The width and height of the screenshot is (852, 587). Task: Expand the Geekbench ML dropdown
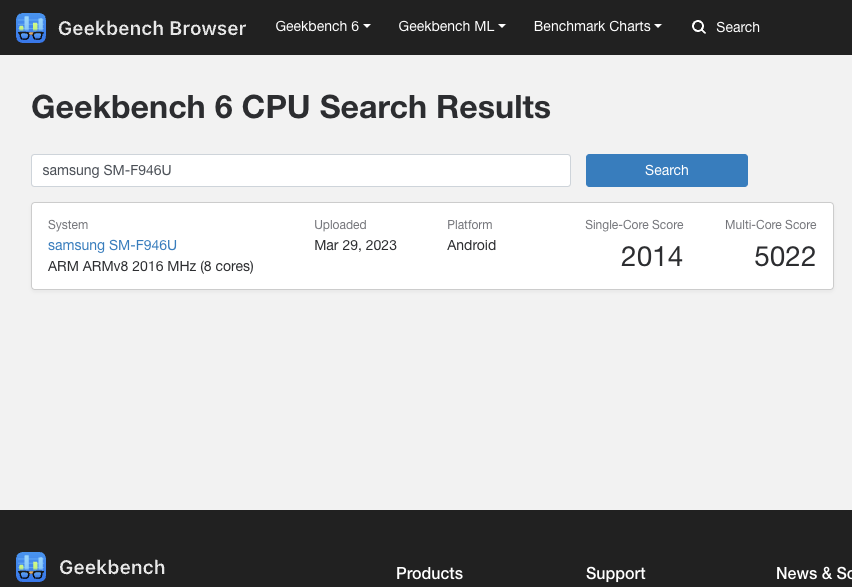point(451,27)
